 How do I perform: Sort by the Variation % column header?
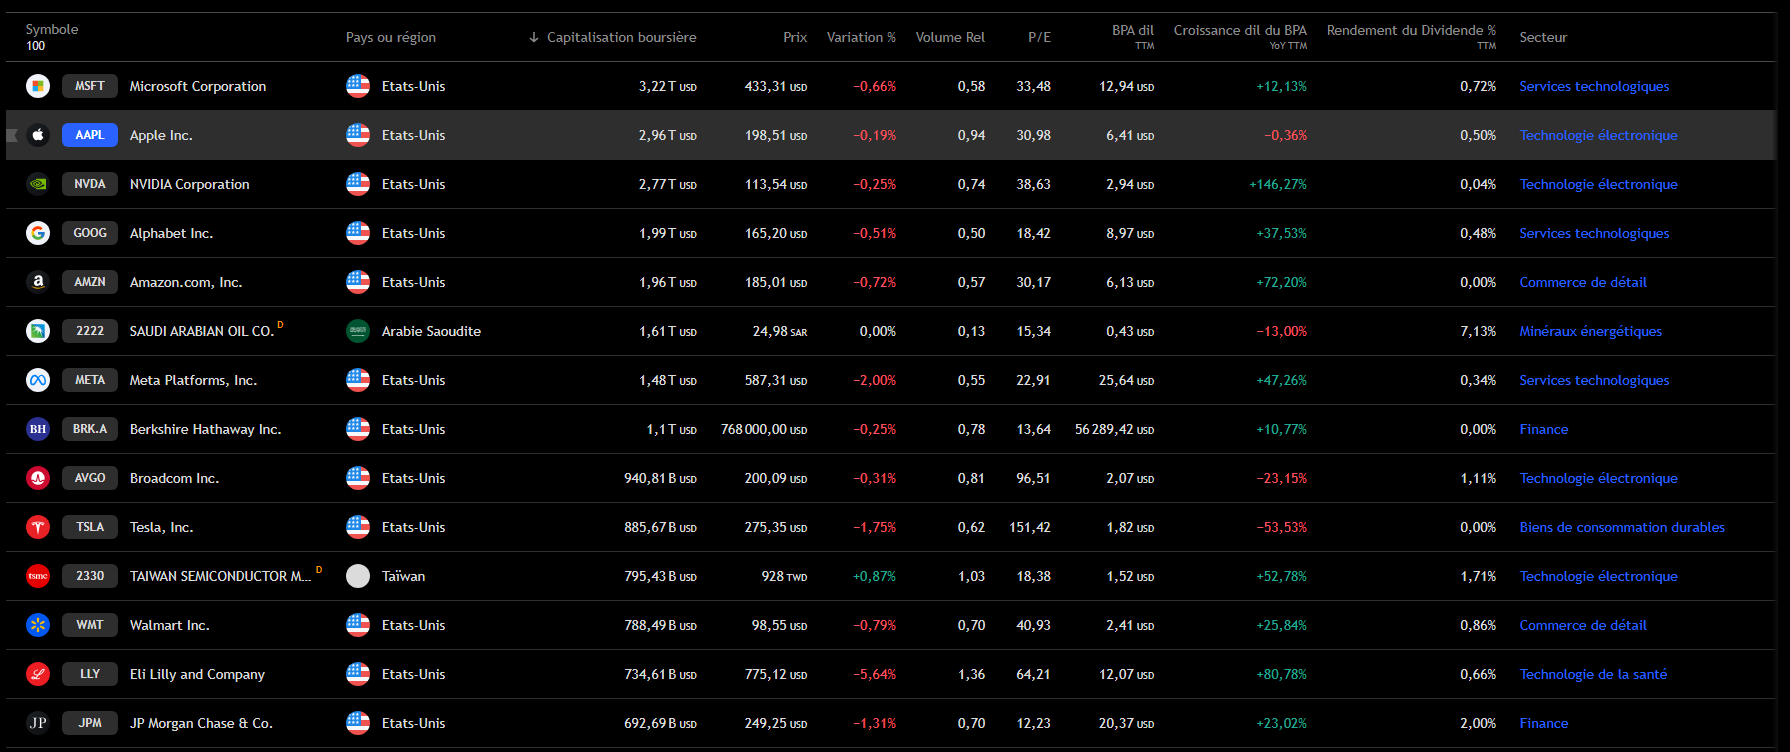(861, 37)
